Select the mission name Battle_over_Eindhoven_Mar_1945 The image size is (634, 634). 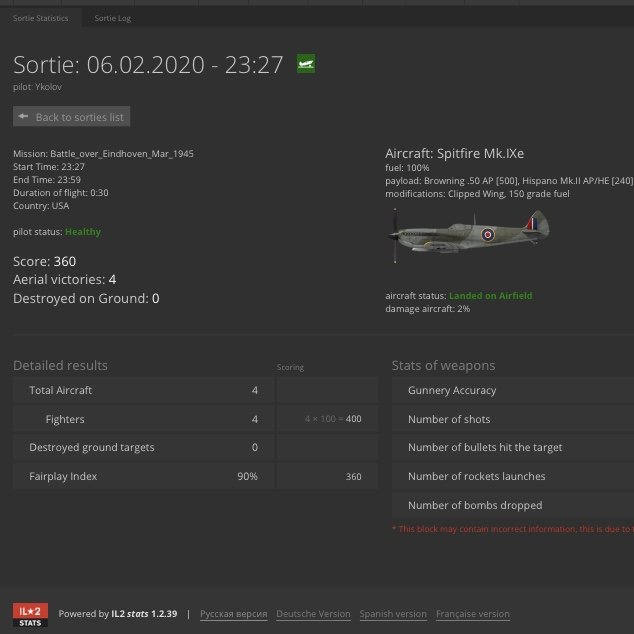(x=122, y=154)
